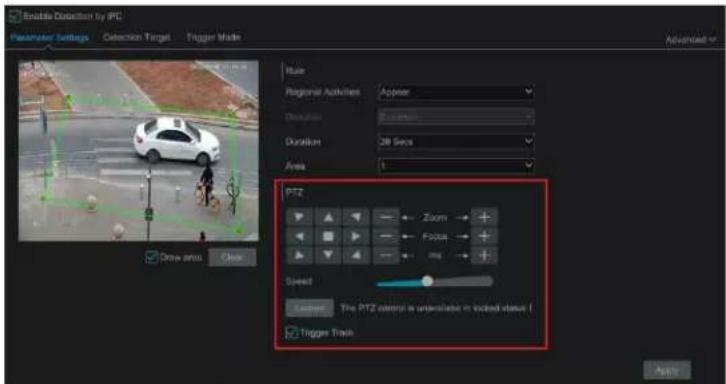Viewport: 726px width, 384px height.
Task: Decrease Iris with minus button
Action: tap(386, 255)
